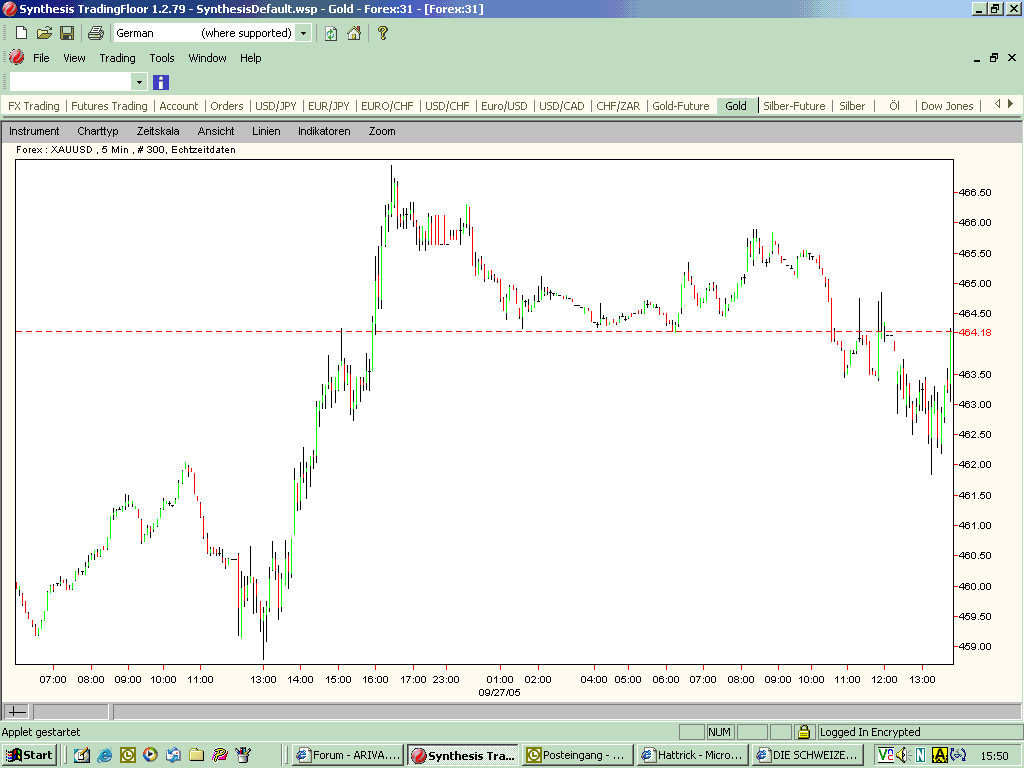Viewport: 1024px width, 768px height.
Task: Click the Windows Start button
Action: point(29,755)
